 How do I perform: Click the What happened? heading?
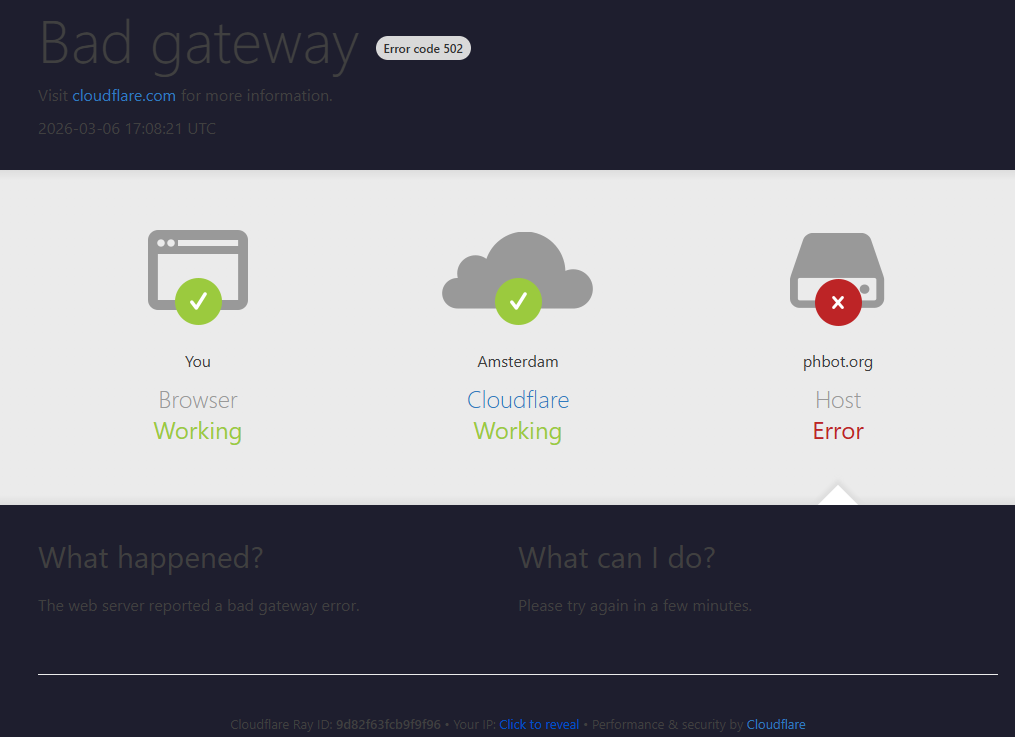tap(151, 558)
